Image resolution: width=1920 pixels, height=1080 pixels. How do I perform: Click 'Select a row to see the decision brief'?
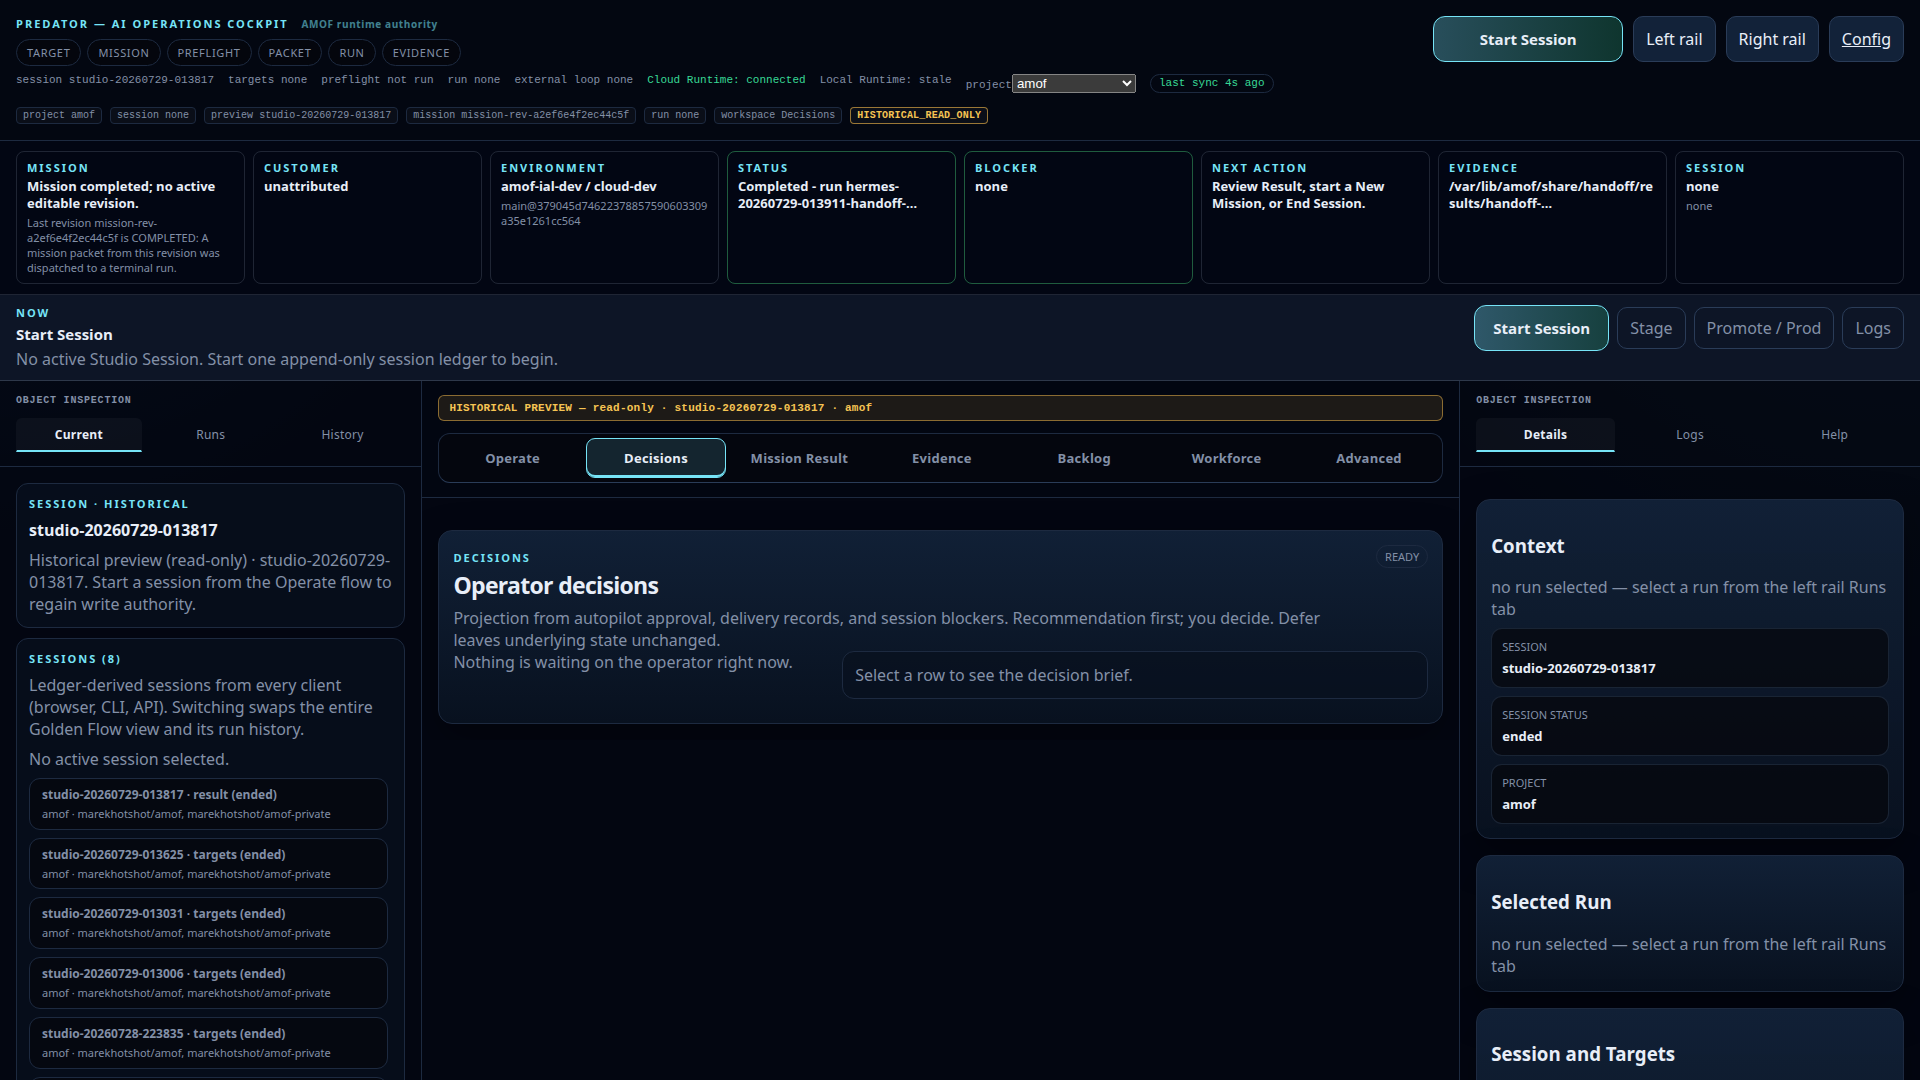tap(1134, 675)
